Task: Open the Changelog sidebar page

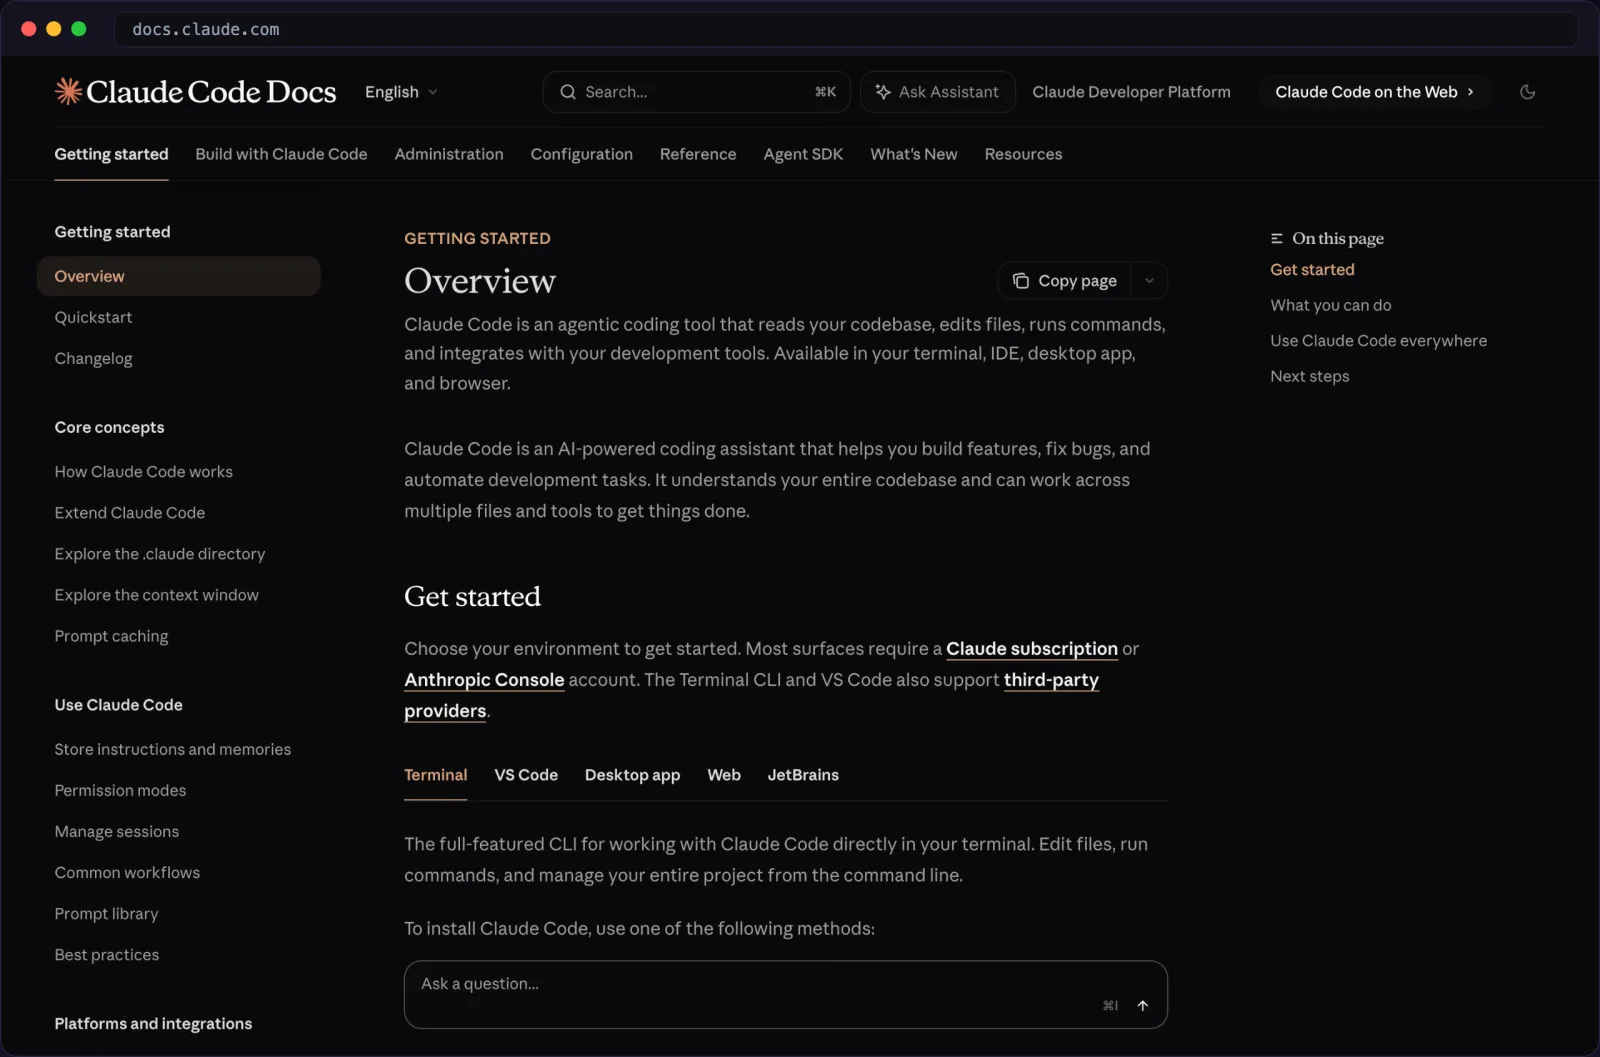Action: click(93, 358)
